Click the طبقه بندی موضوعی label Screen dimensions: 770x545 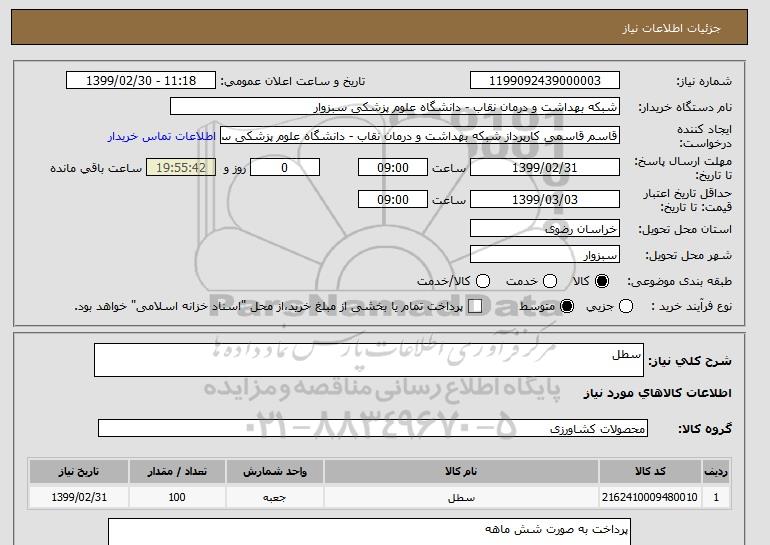[x=680, y=281]
